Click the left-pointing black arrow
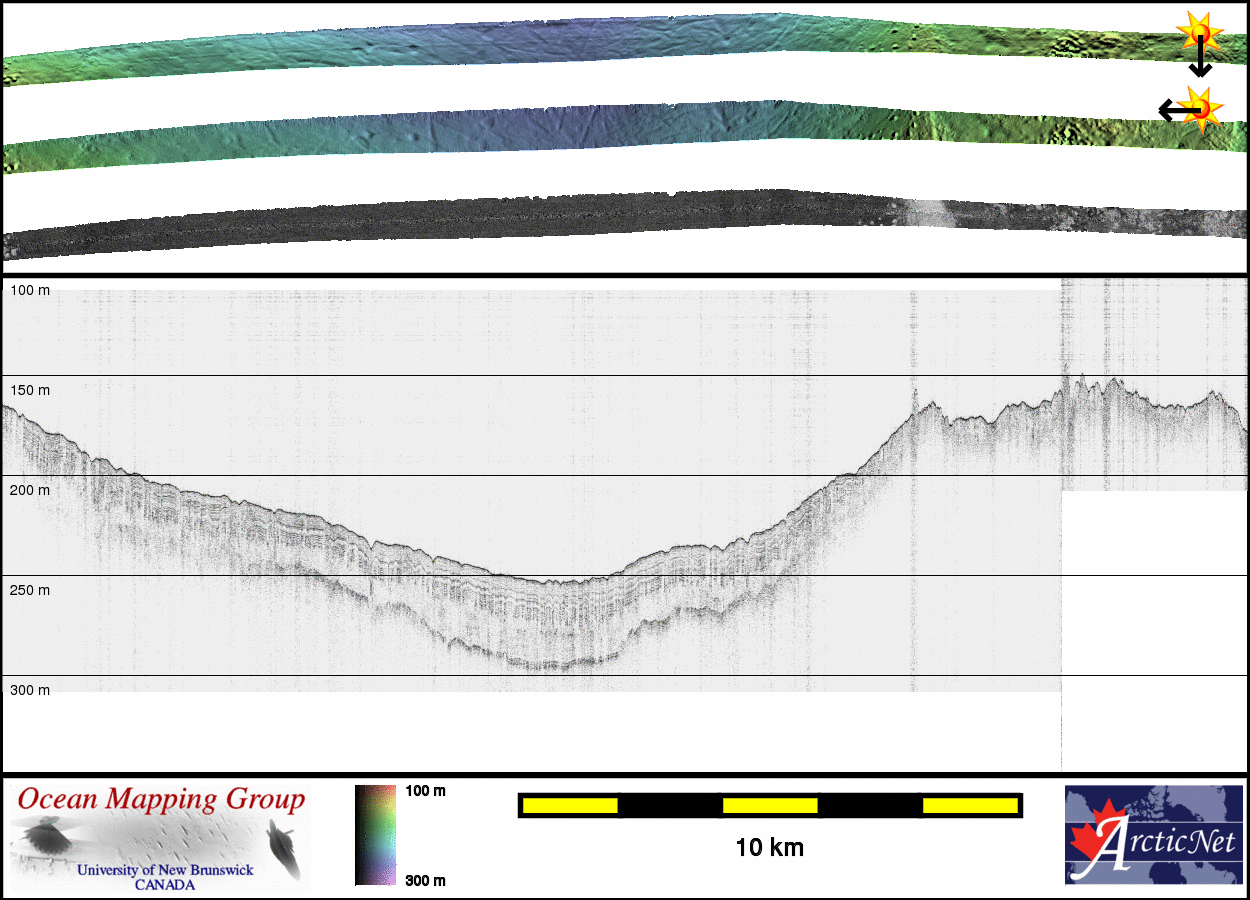This screenshot has width=1250, height=900. (x=1170, y=109)
